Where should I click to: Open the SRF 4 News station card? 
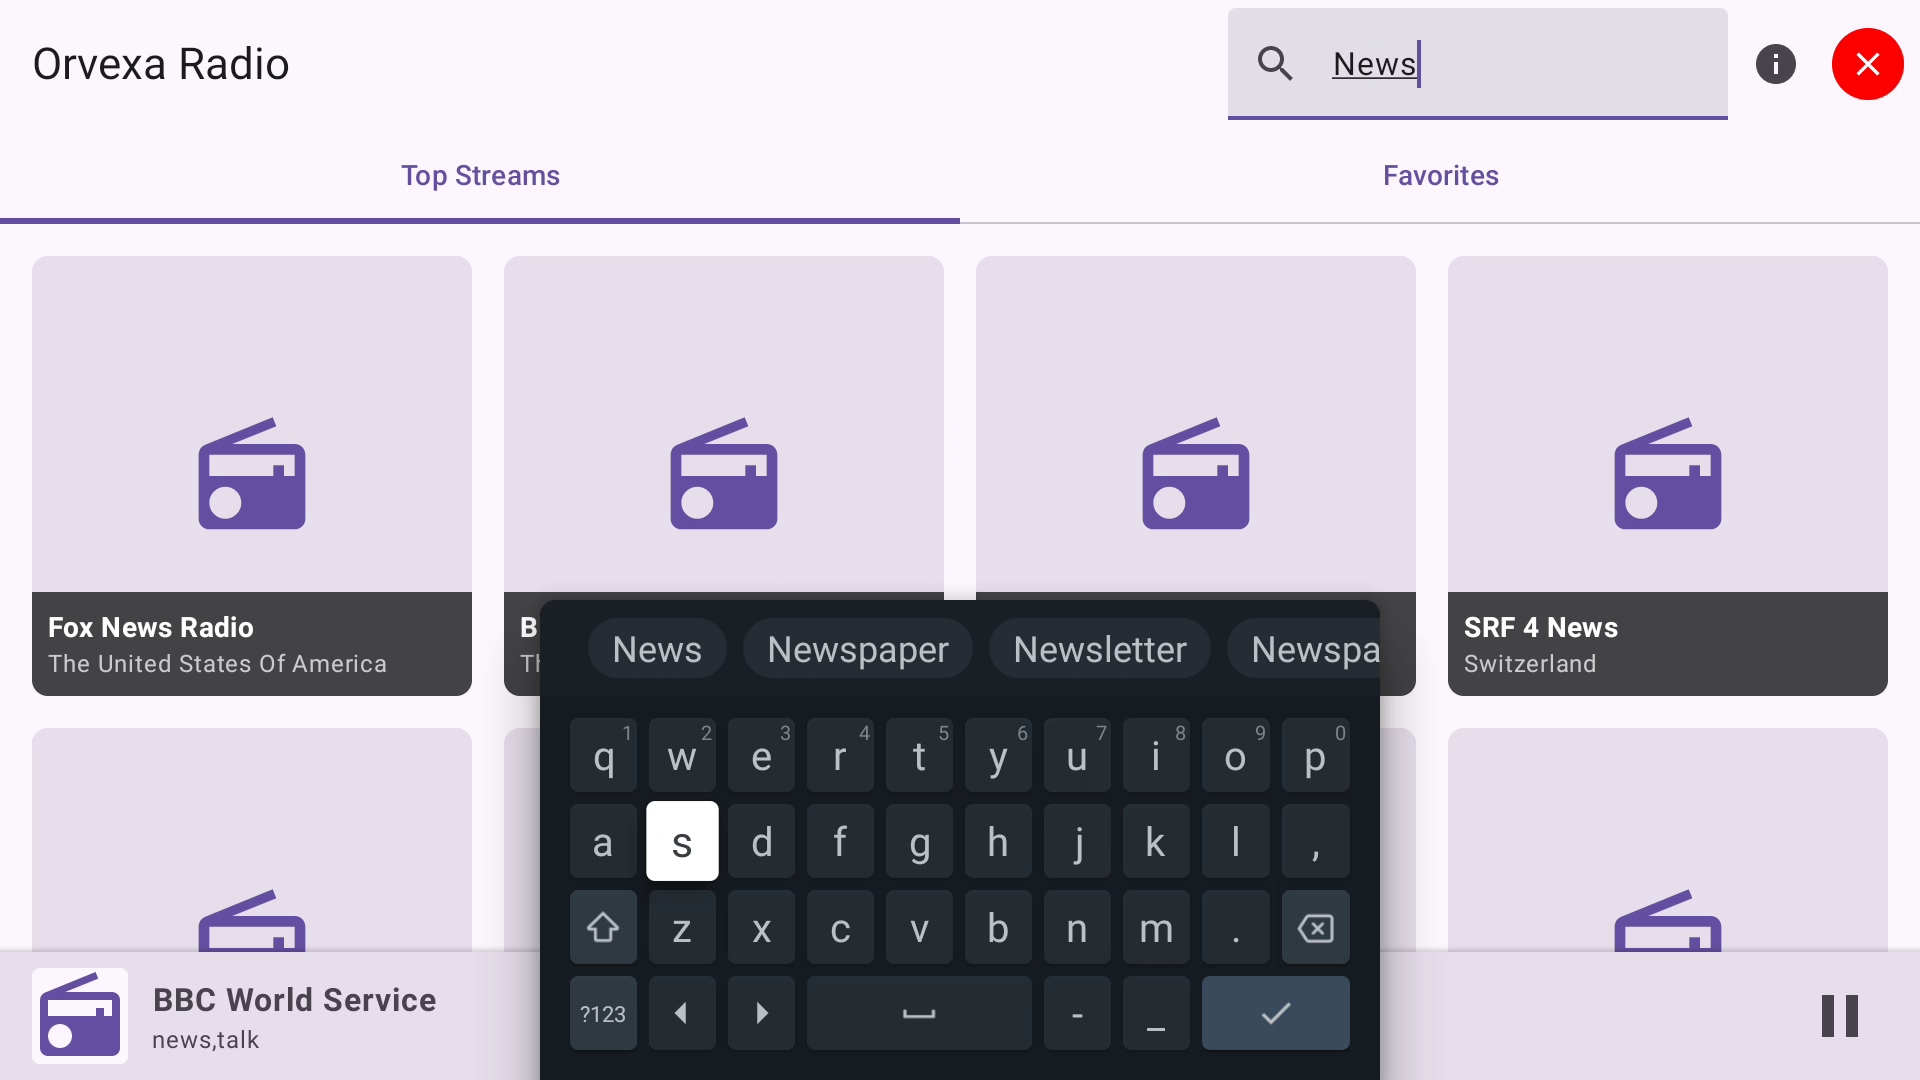click(x=1668, y=476)
